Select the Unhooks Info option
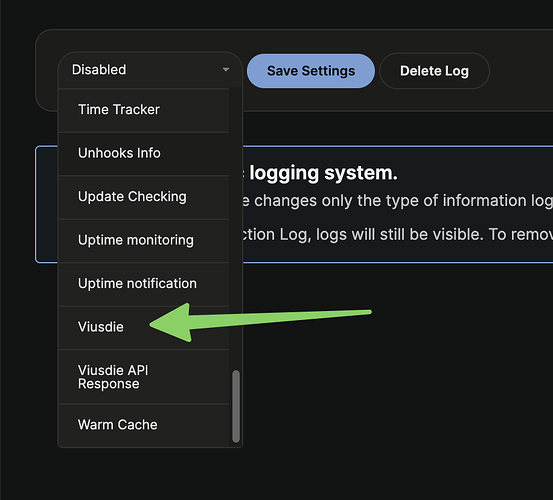Screen dimensions: 553x500 pos(144,154)
